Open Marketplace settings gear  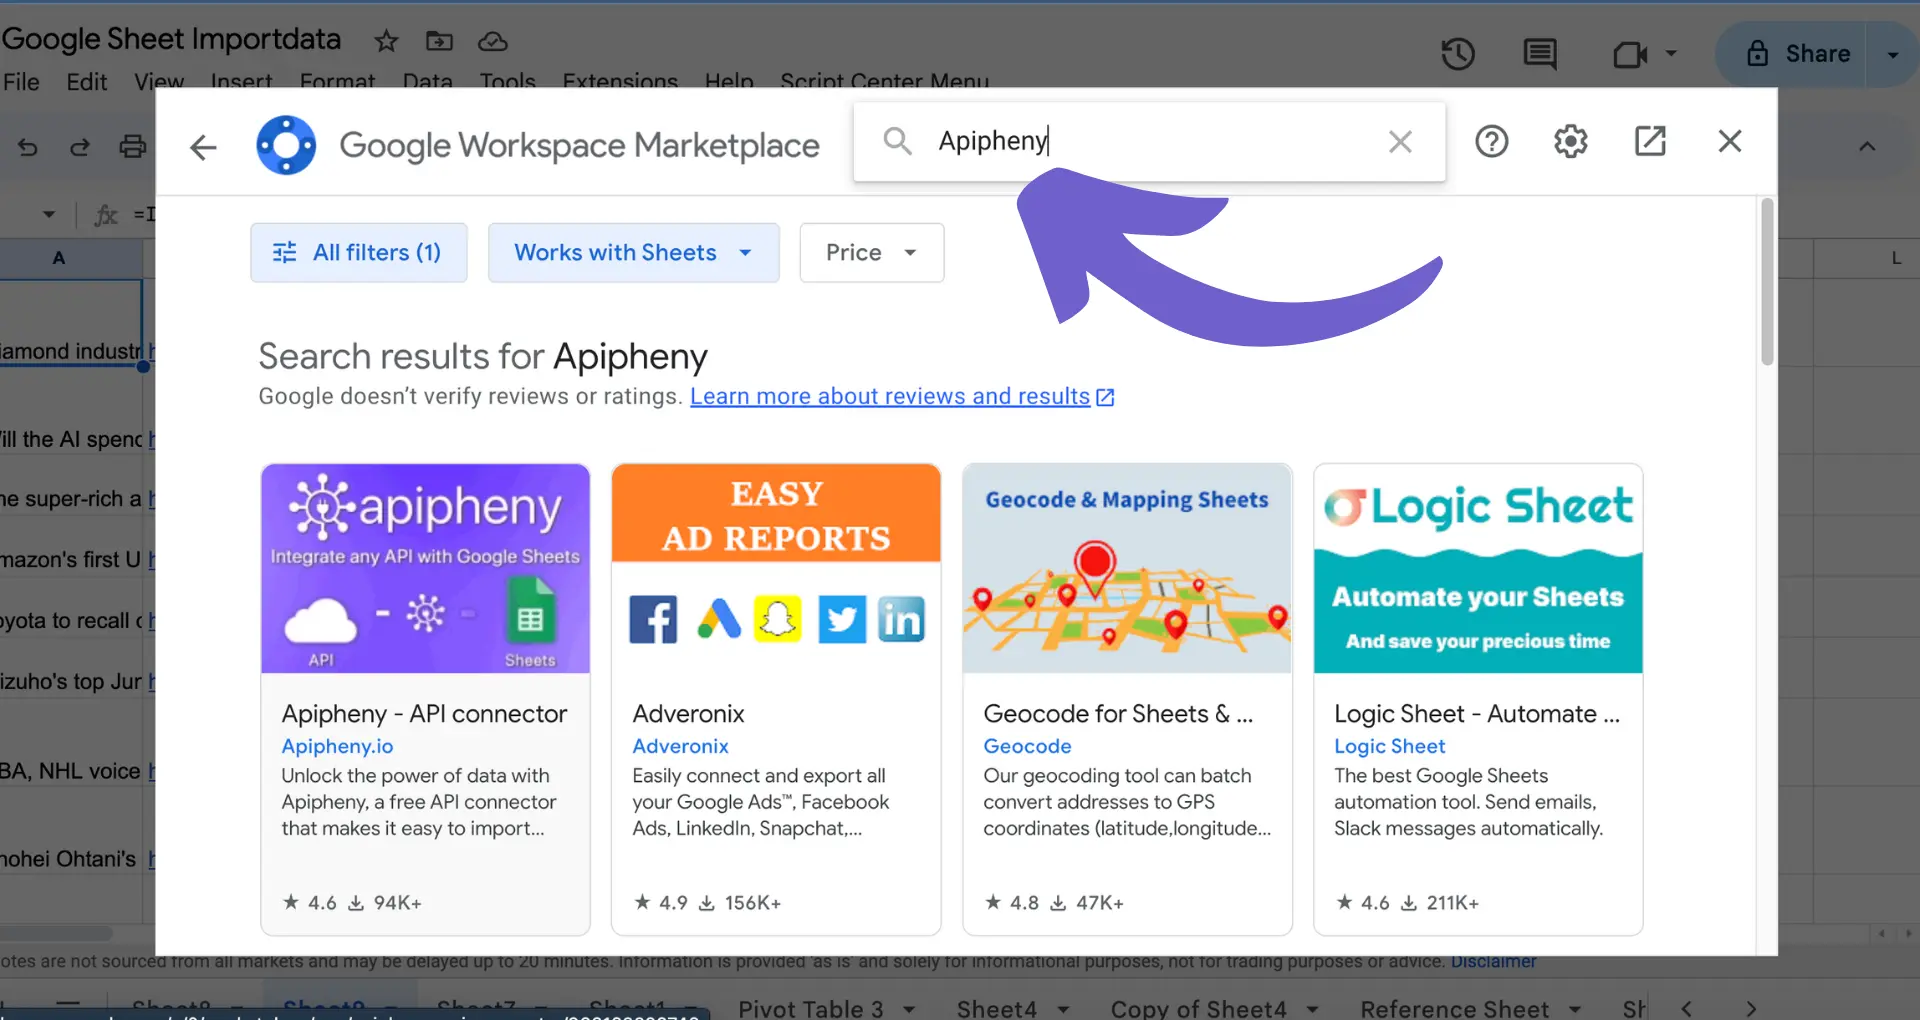[1570, 141]
